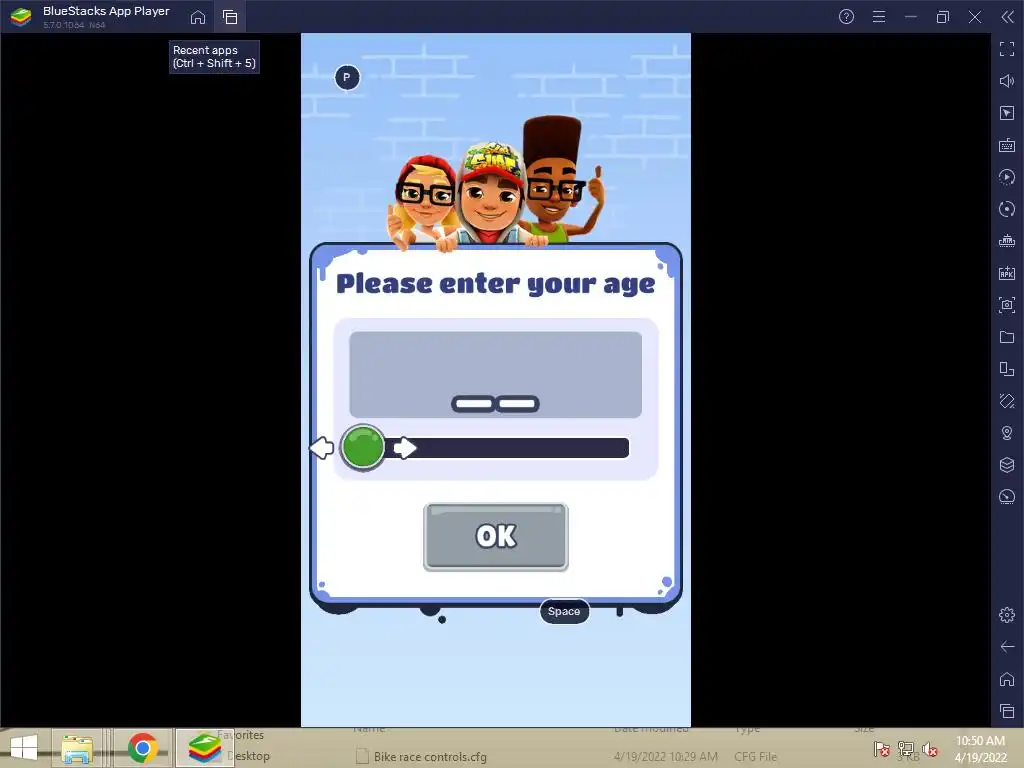Viewport: 1024px width, 768px height.
Task: Open the set location pin icon
Action: pos(1007,433)
